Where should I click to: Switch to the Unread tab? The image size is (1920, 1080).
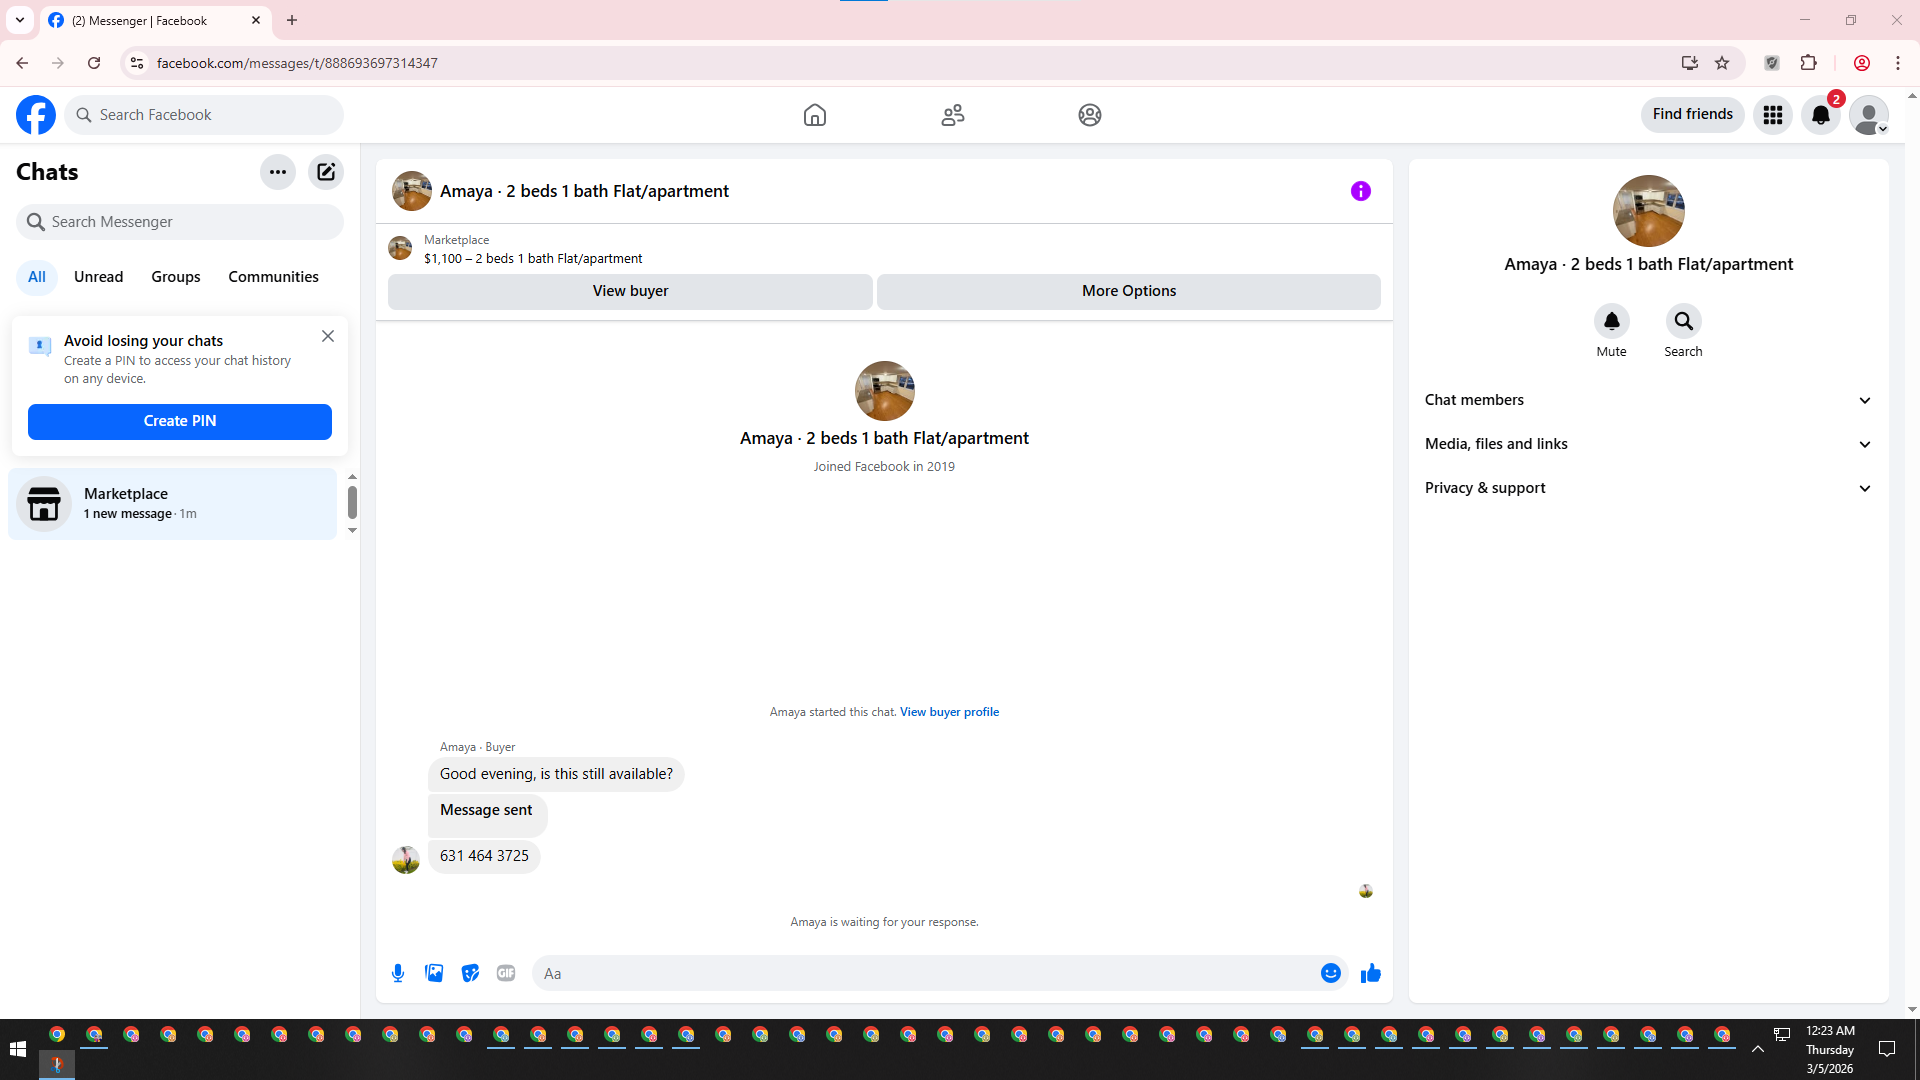click(x=99, y=277)
